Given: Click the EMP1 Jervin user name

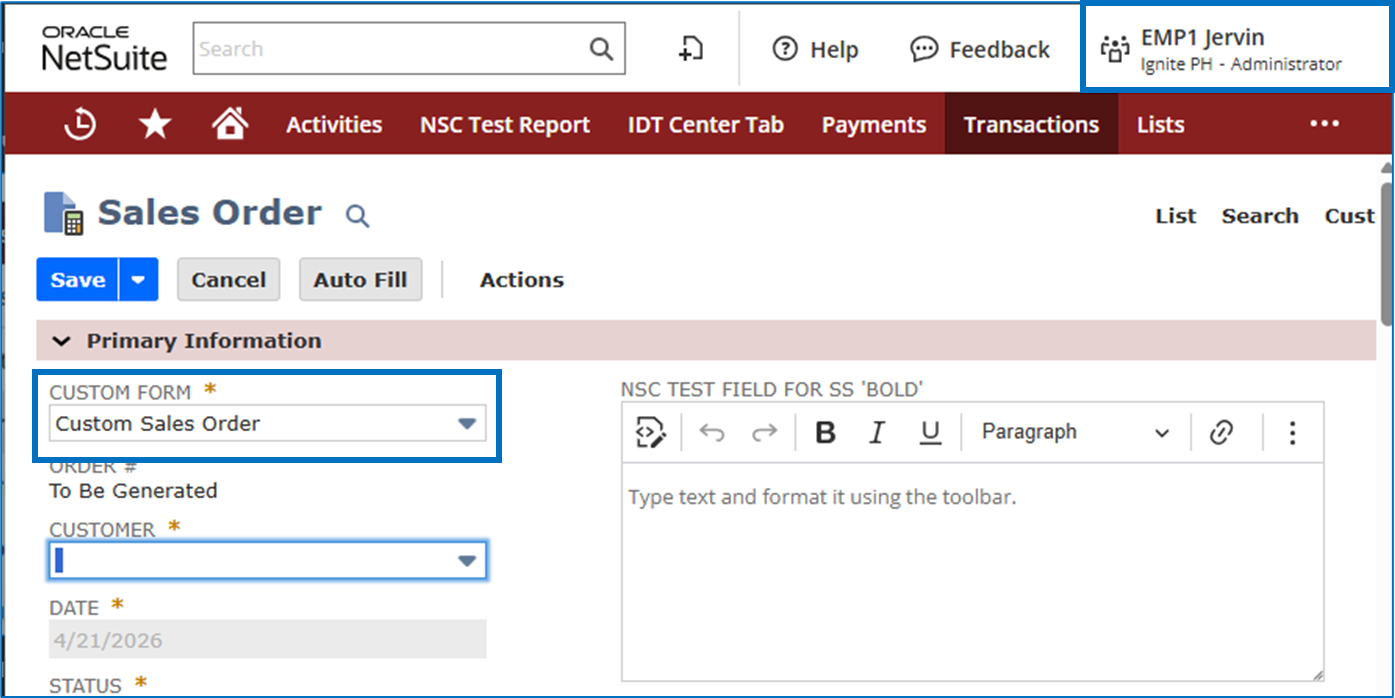Looking at the screenshot, I should pyautogui.click(x=1203, y=38).
